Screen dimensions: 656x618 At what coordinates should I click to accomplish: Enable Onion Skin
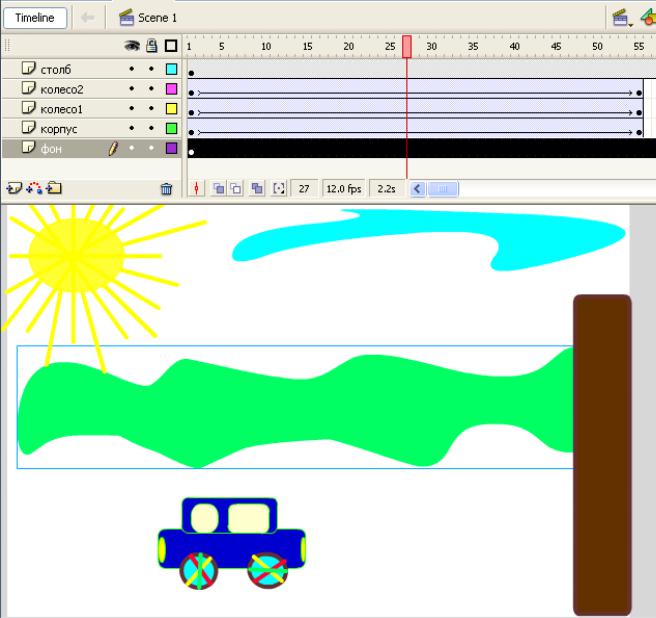tap(218, 189)
